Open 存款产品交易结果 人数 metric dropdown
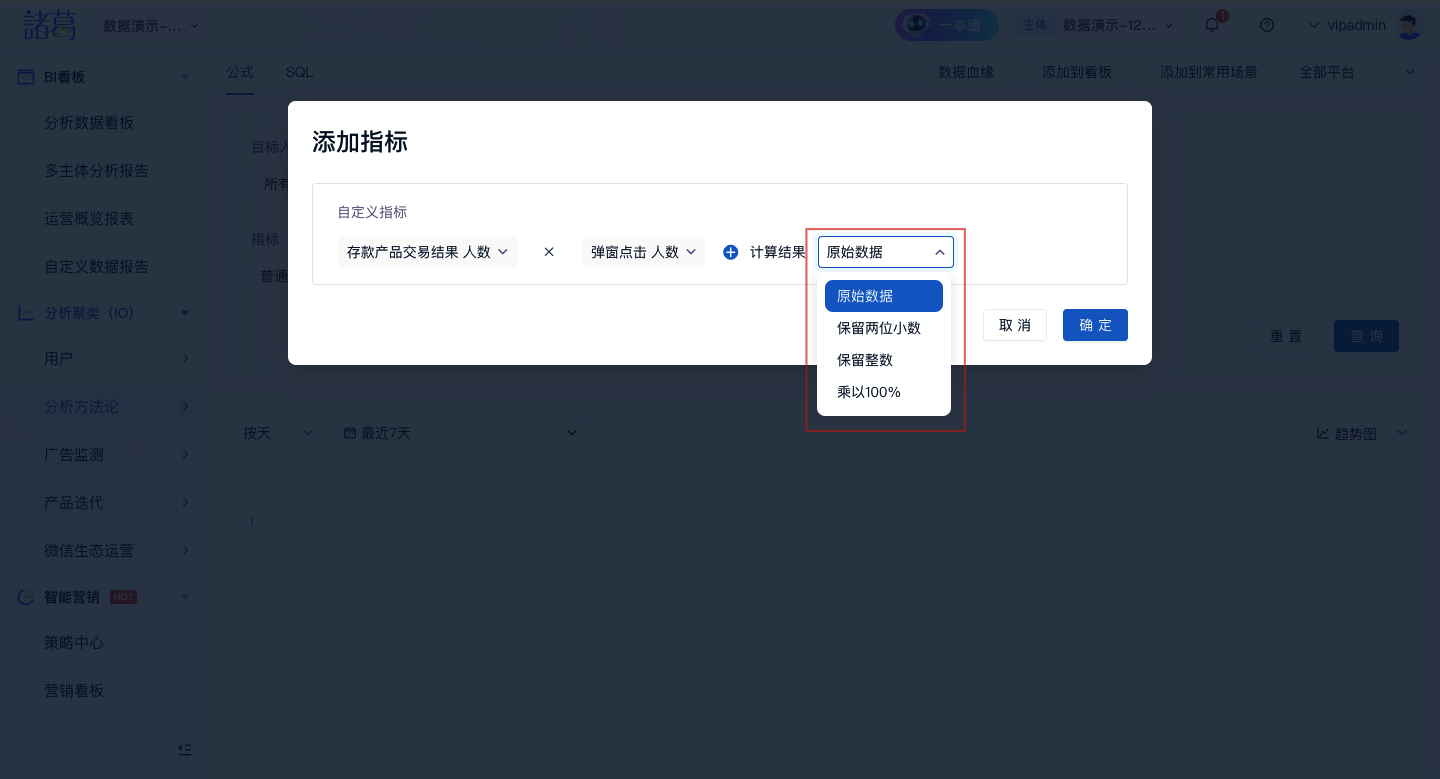Screen dimensions: 1440x779 tap(427, 252)
